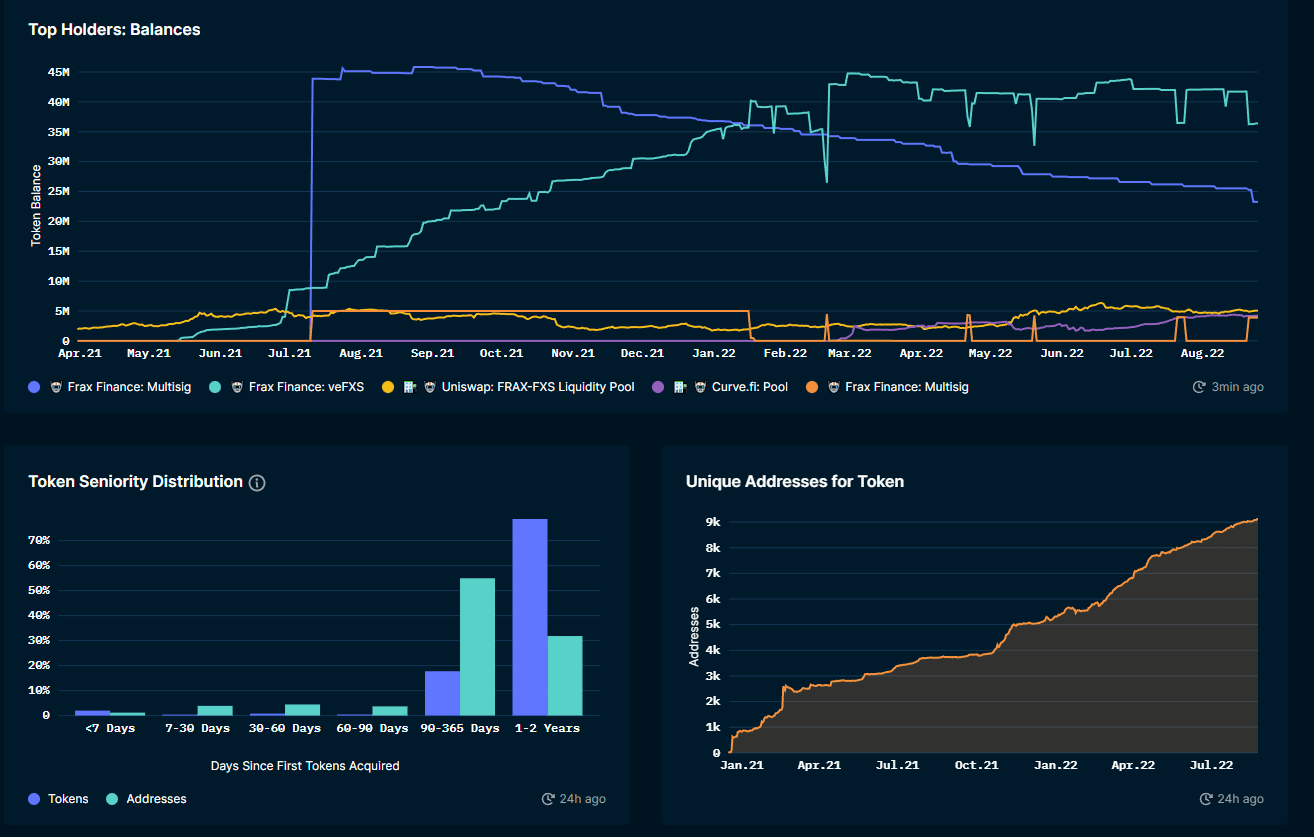
Task: Click badge icon of the blue Frax Multisig entry
Action: pos(55,387)
